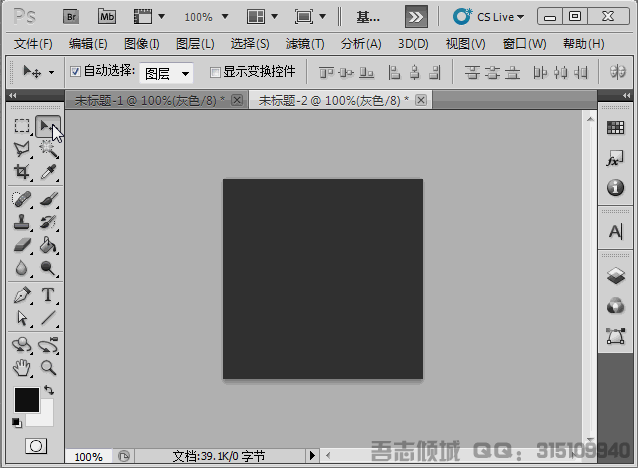This screenshot has width=638, height=468.
Task: Select the Crop tool
Action: 22,172
